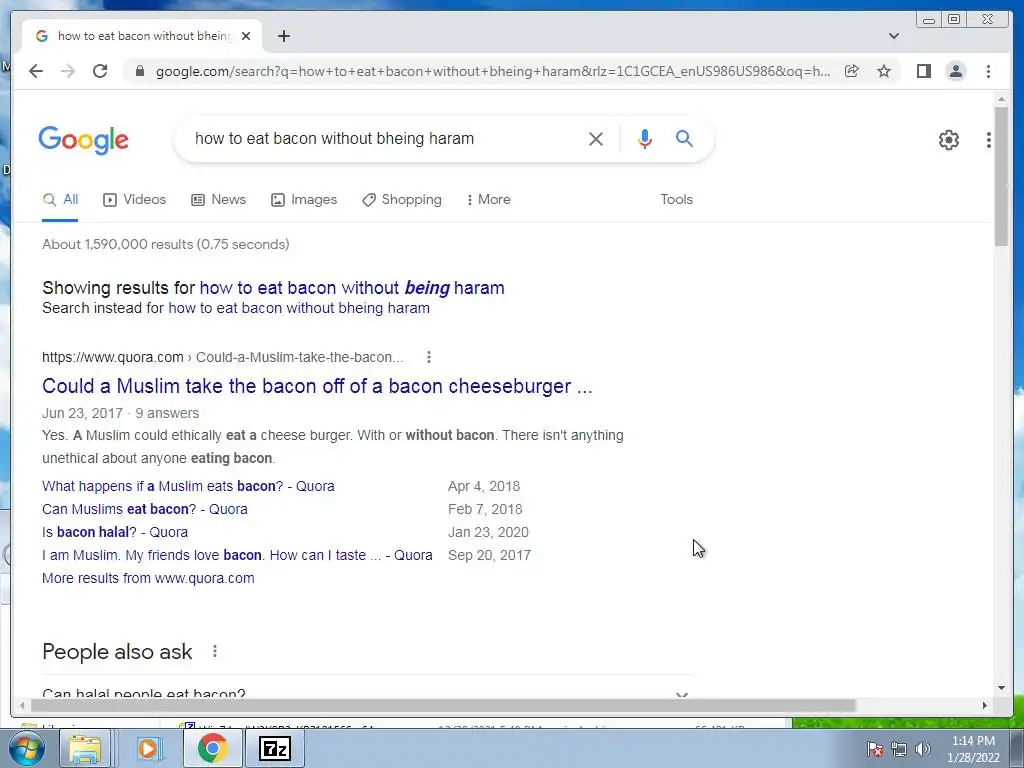Click the Chrome taskbar icon
The width and height of the screenshot is (1024, 768).
point(212,749)
